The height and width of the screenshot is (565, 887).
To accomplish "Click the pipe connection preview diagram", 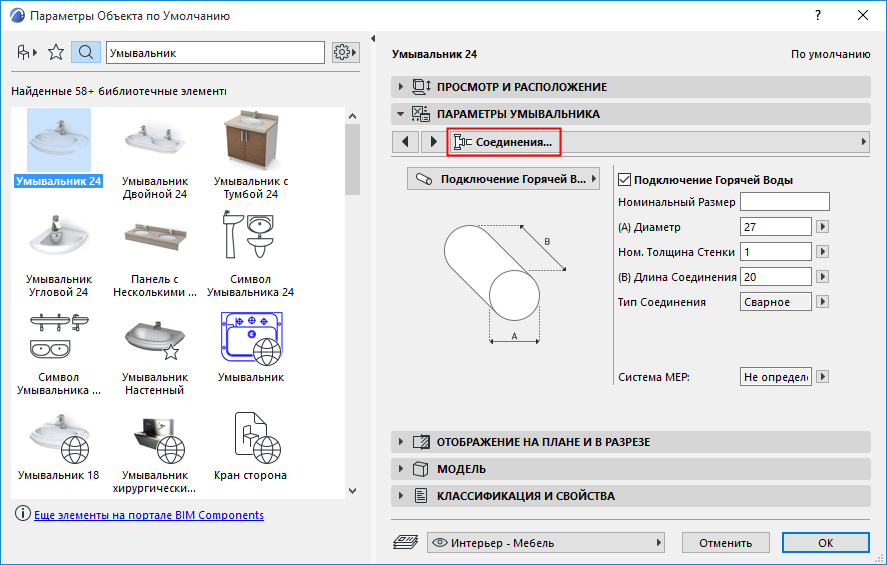I will 505,283.
